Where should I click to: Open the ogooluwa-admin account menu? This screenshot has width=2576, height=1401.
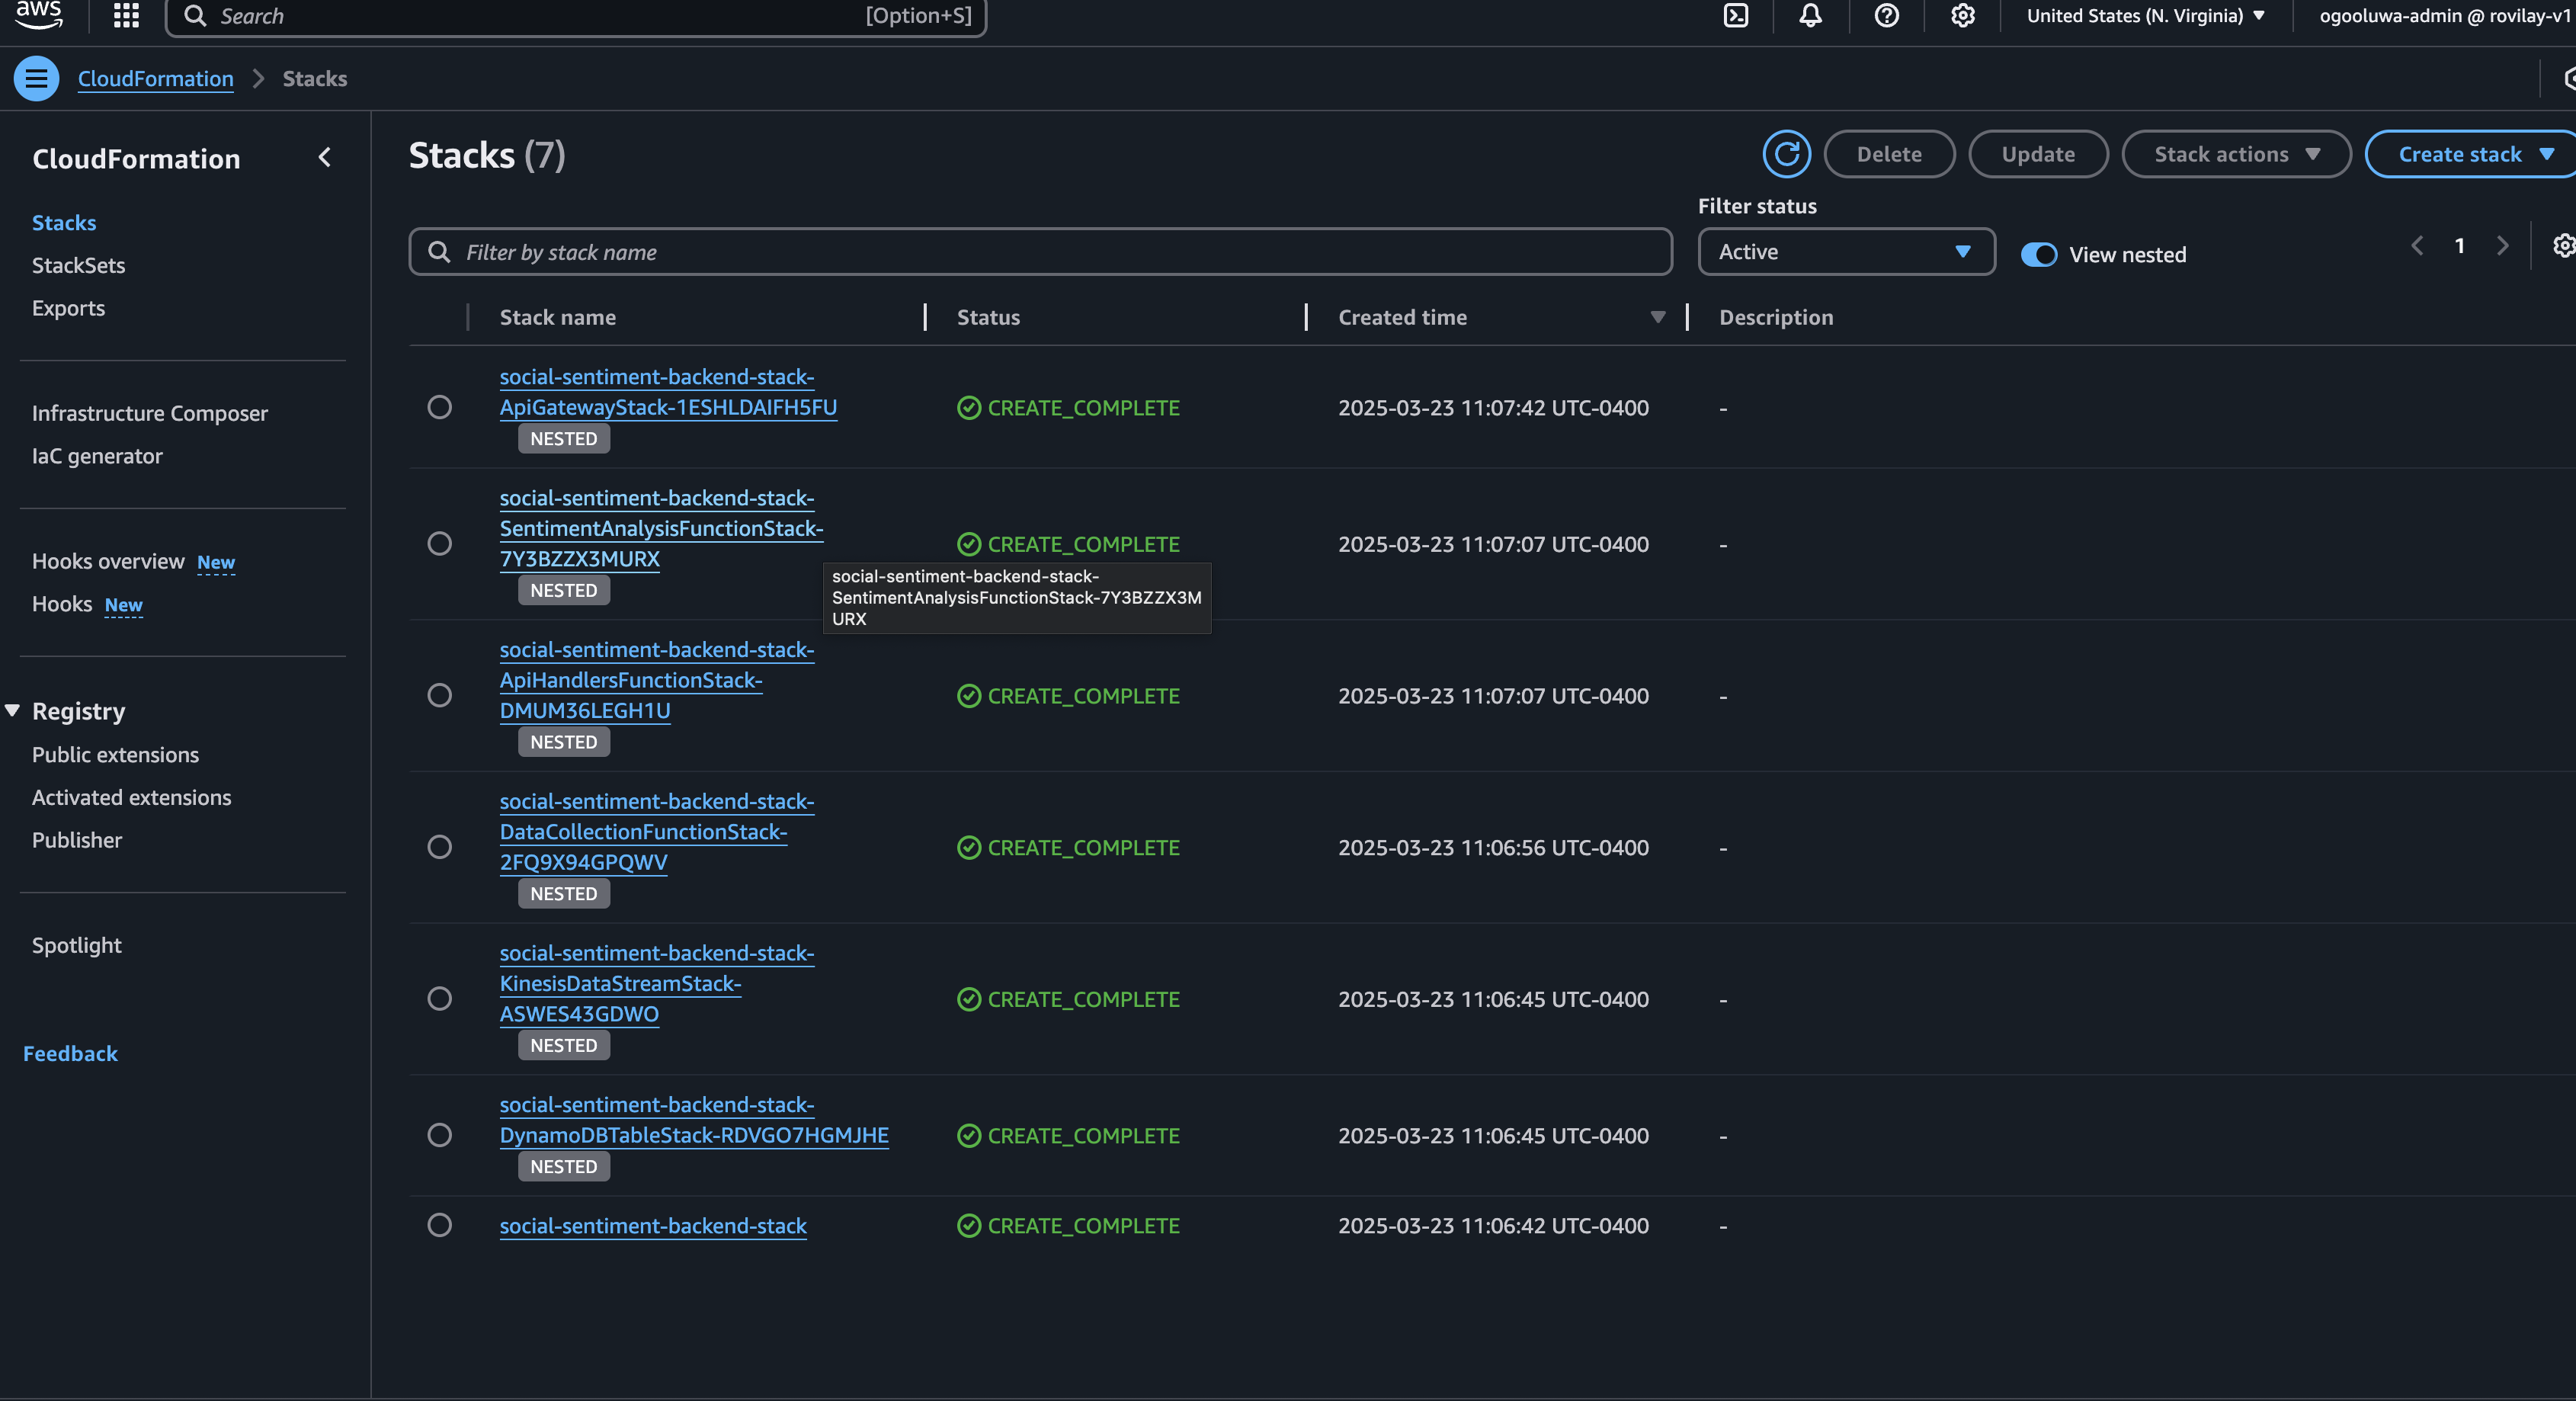coord(2445,15)
